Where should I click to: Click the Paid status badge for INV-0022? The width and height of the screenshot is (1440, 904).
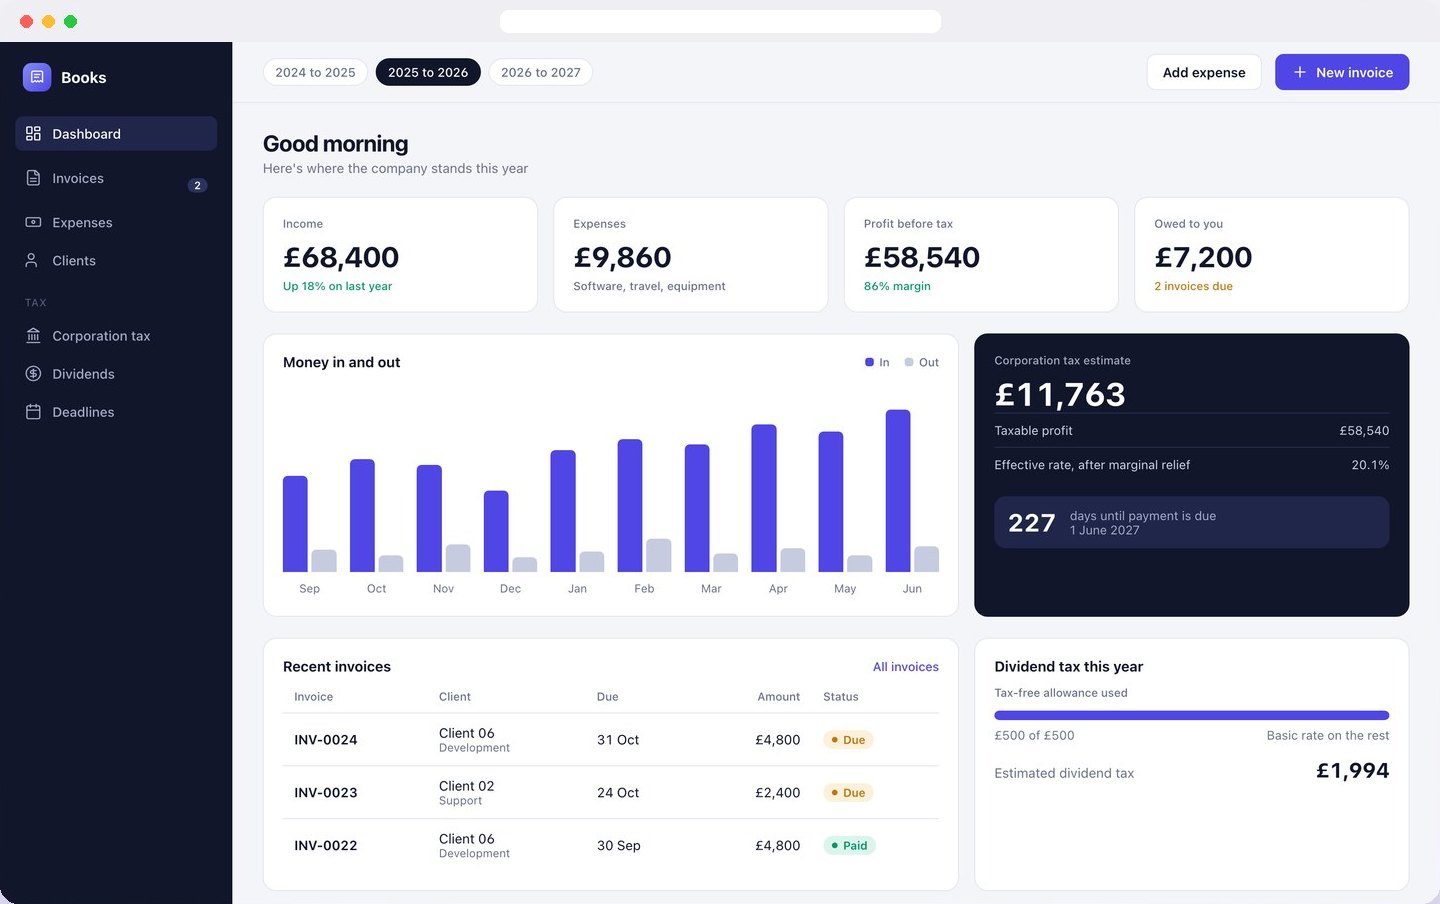click(x=849, y=846)
